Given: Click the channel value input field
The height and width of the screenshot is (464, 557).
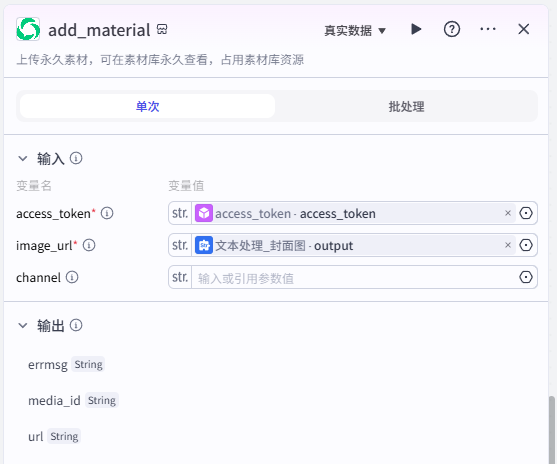Looking at the screenshot, I should tap(354, 277).
